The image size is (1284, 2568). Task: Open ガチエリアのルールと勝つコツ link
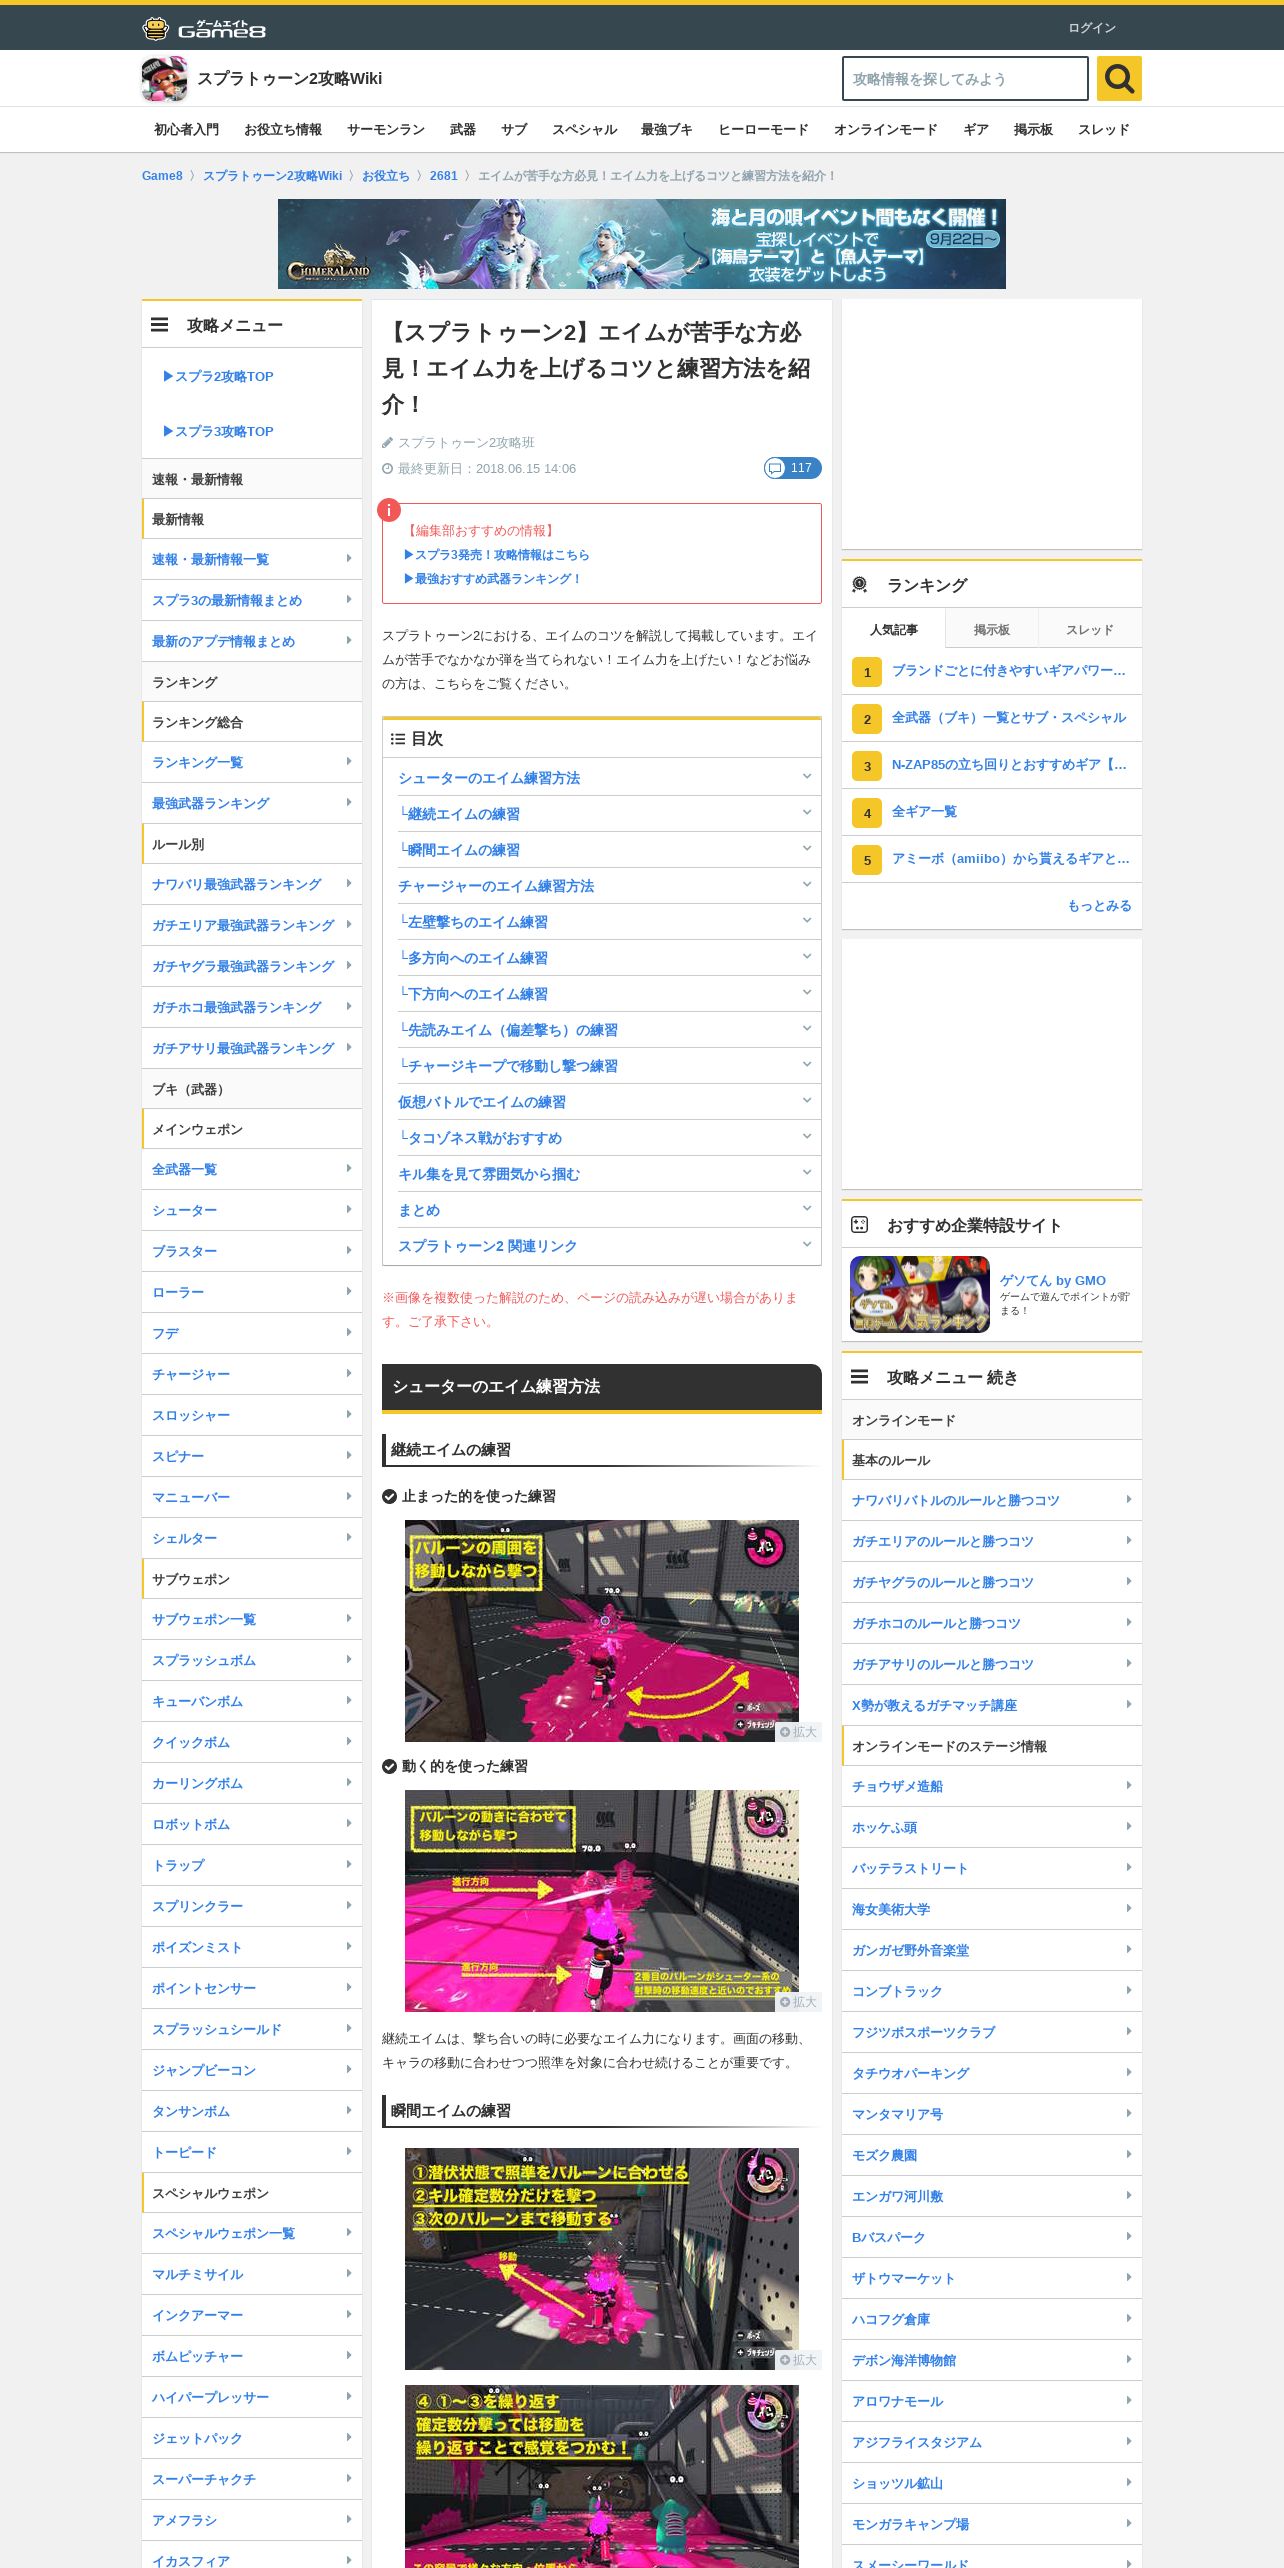click(992, 1541)
